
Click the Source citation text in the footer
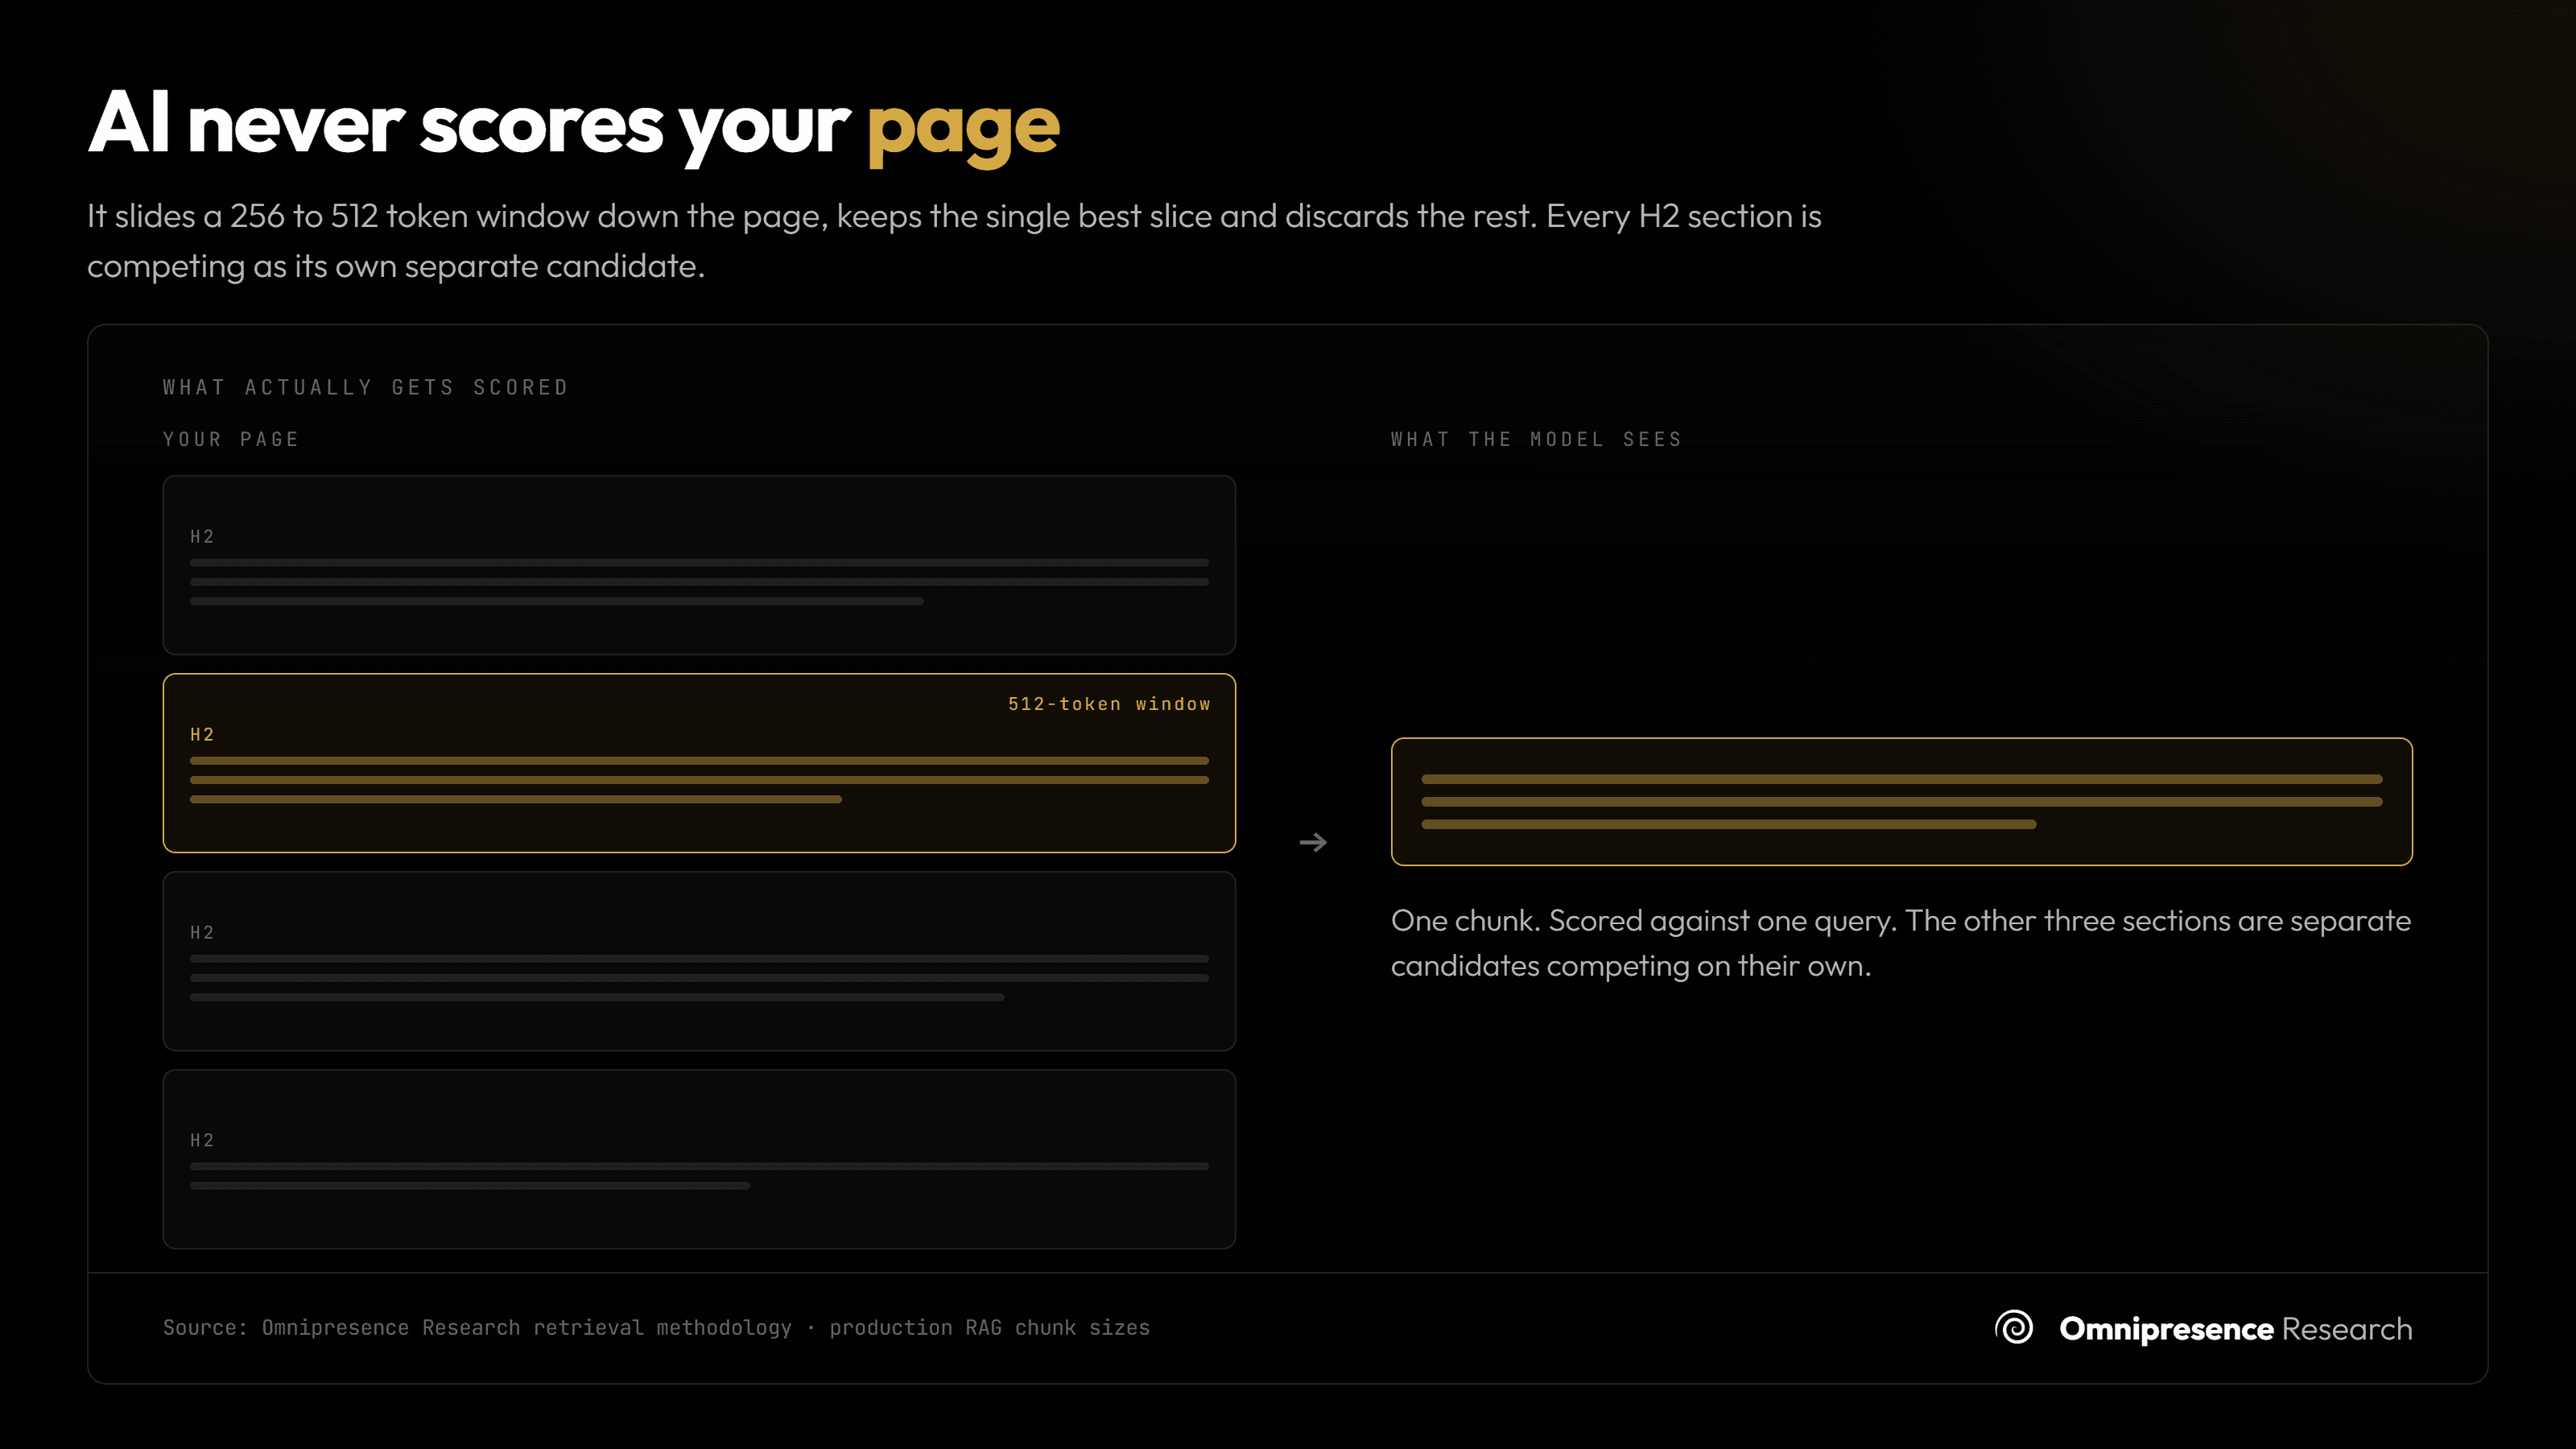click(656, 1328)
